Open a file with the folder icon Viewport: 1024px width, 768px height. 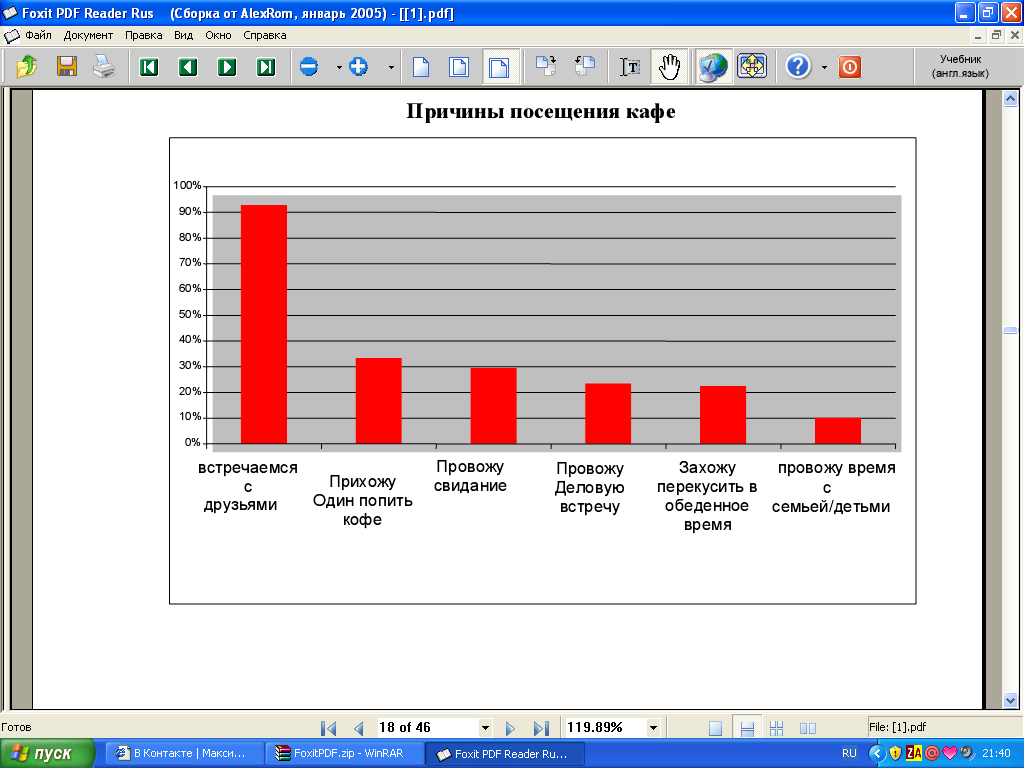pyautogui.click(x=27, y=67)
